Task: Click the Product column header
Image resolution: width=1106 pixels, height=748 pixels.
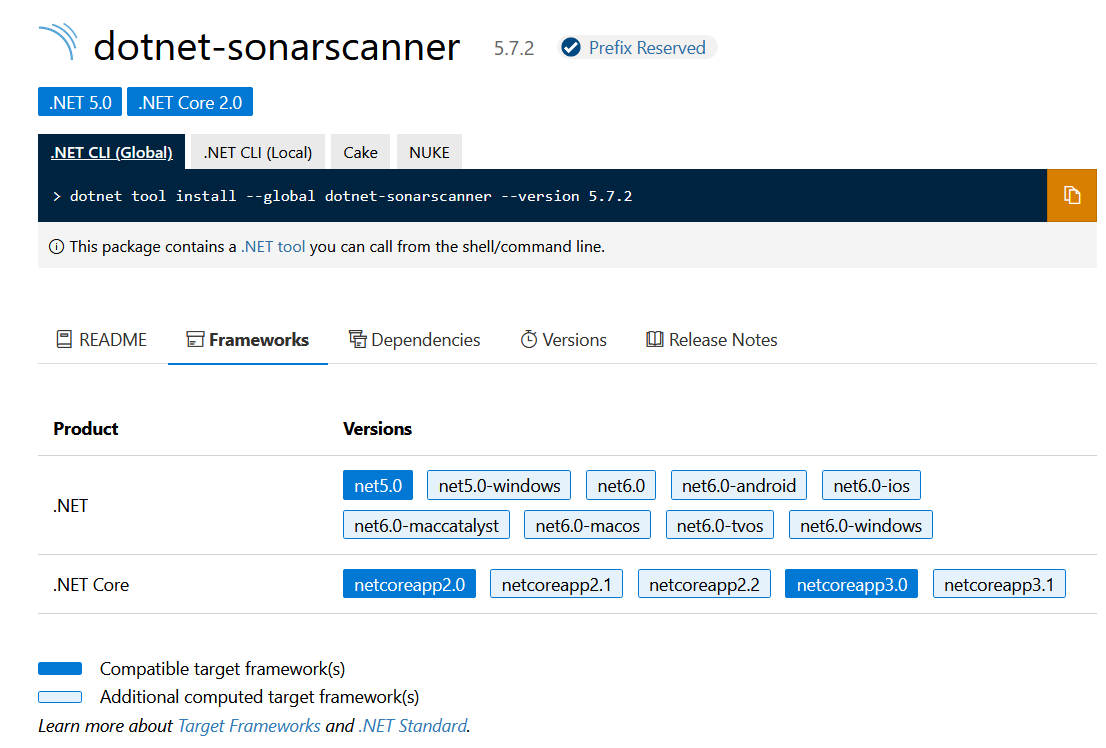Action: point(85,428)
